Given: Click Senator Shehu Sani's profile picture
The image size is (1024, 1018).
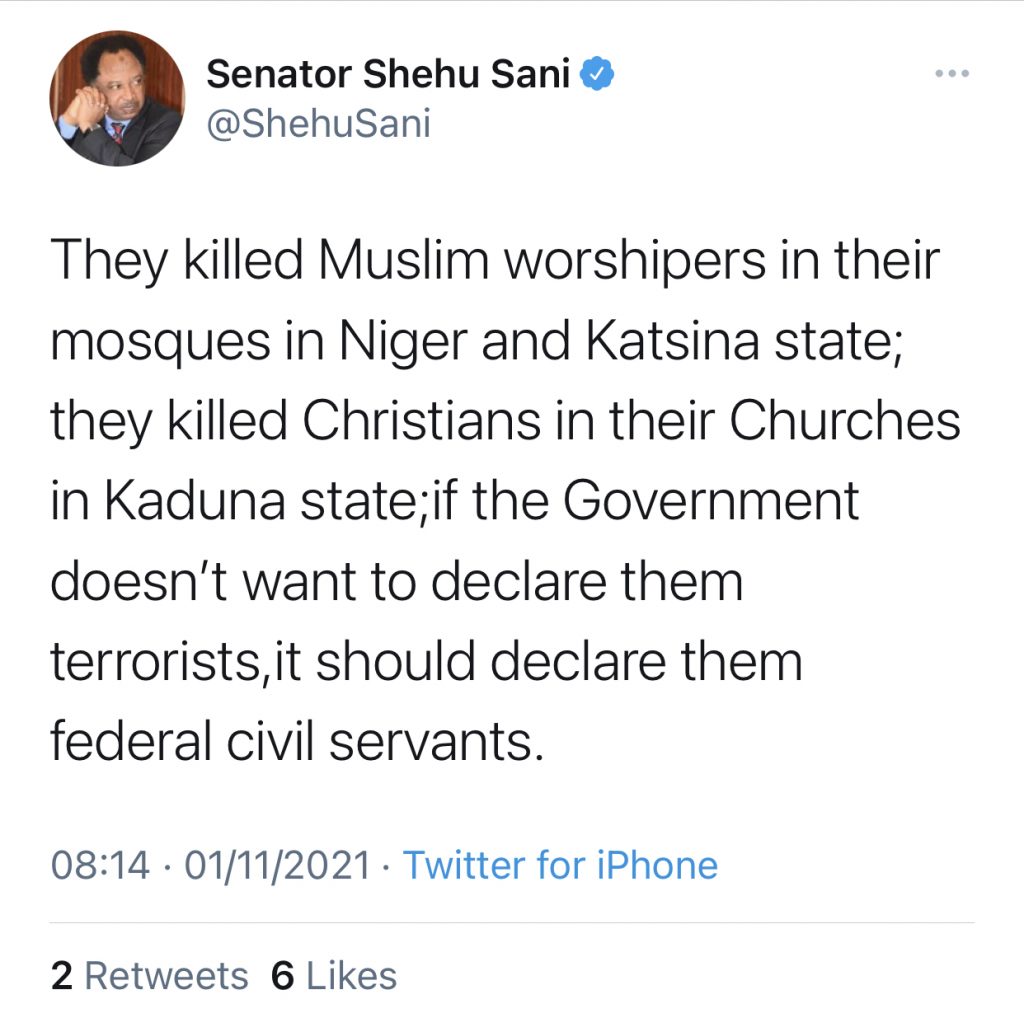Looking at the screenshot, I should point(118,97).
